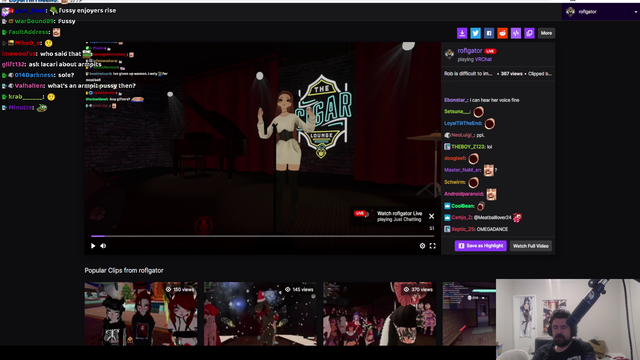Open popular clip with 370 views
640x360 pixels.
[x=379, y=314]
